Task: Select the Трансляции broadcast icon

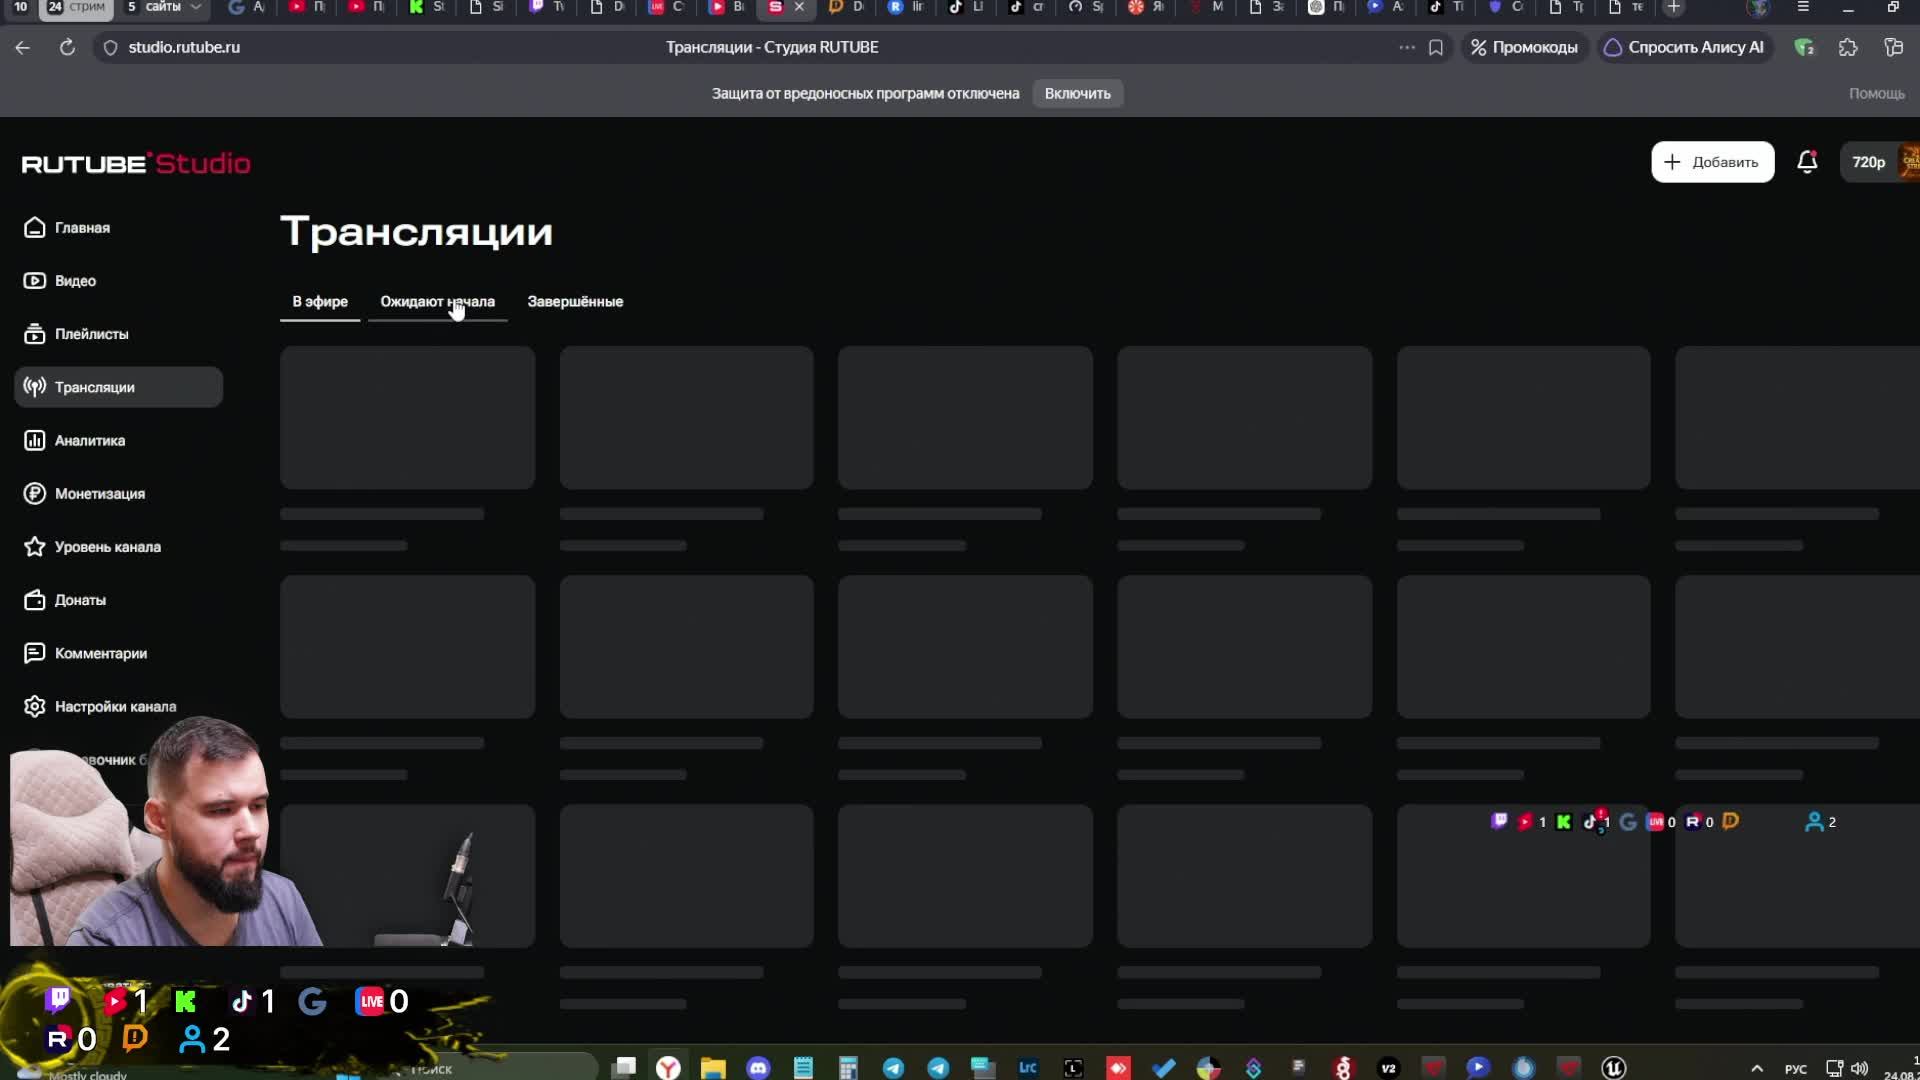Action: [x=34, y=387]
